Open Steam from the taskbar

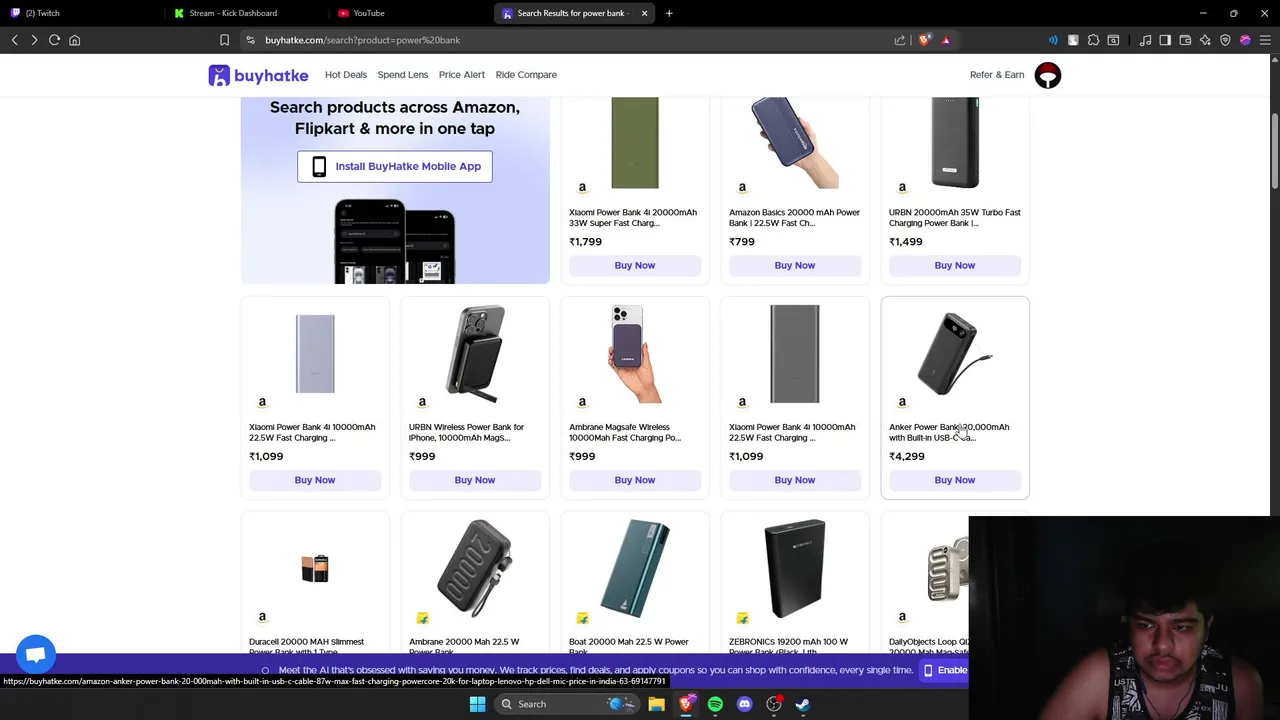click(803, 704)
